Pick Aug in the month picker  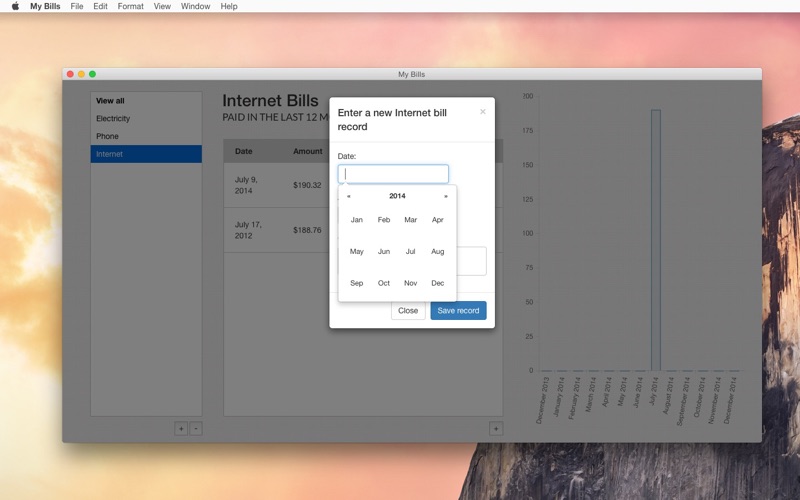(x=438, y=252)
